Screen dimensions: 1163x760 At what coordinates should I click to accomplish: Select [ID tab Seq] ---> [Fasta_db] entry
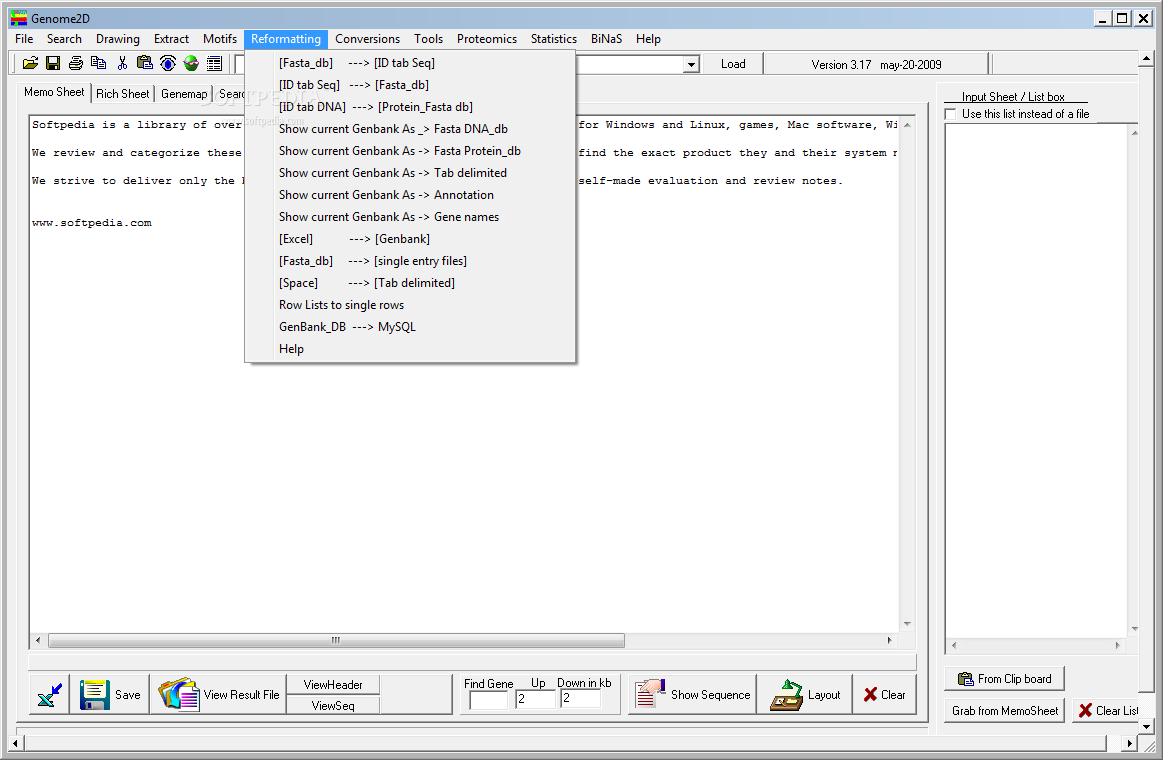pyautogui.click(x=410, y=85)
